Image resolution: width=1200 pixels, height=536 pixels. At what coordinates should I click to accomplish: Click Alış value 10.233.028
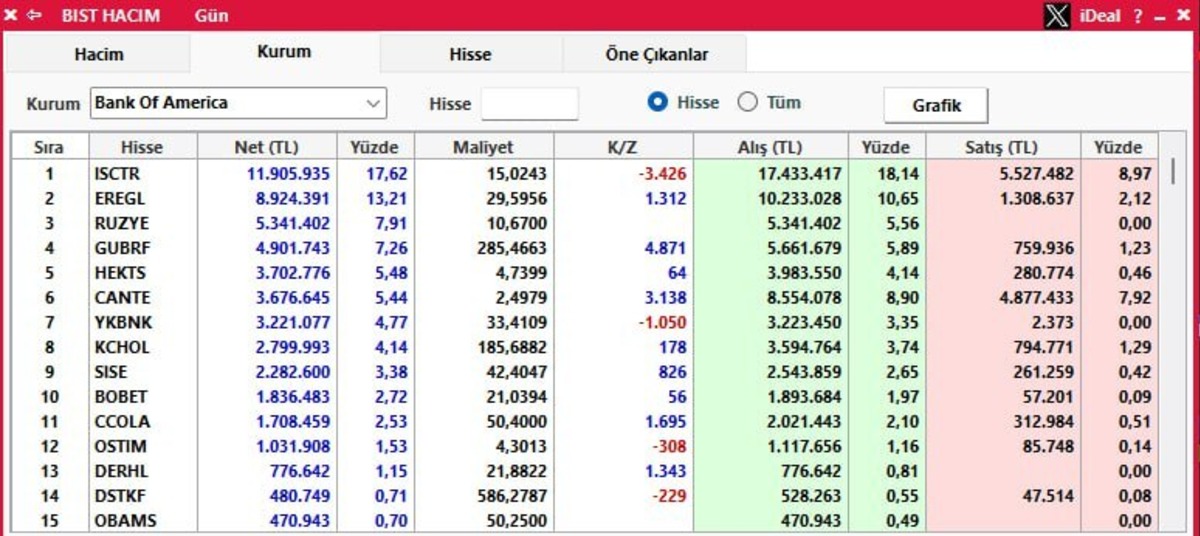800,198
